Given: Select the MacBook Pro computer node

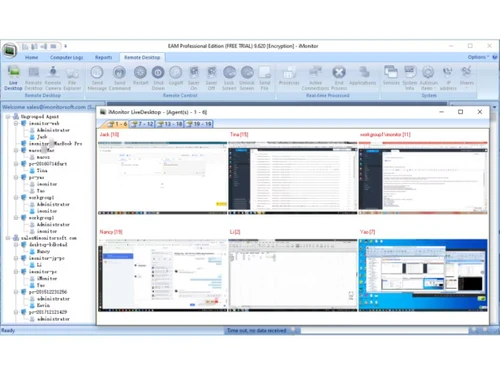Looking at the screenshot, I should (55, 144).
